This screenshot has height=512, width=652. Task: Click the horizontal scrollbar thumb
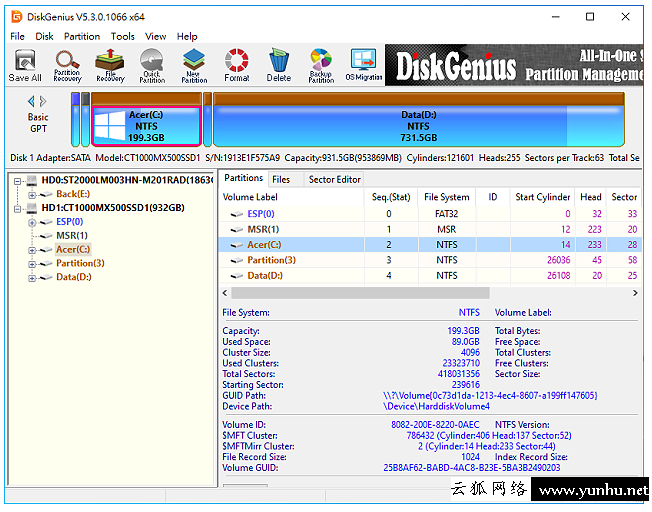tap(360, 293)
